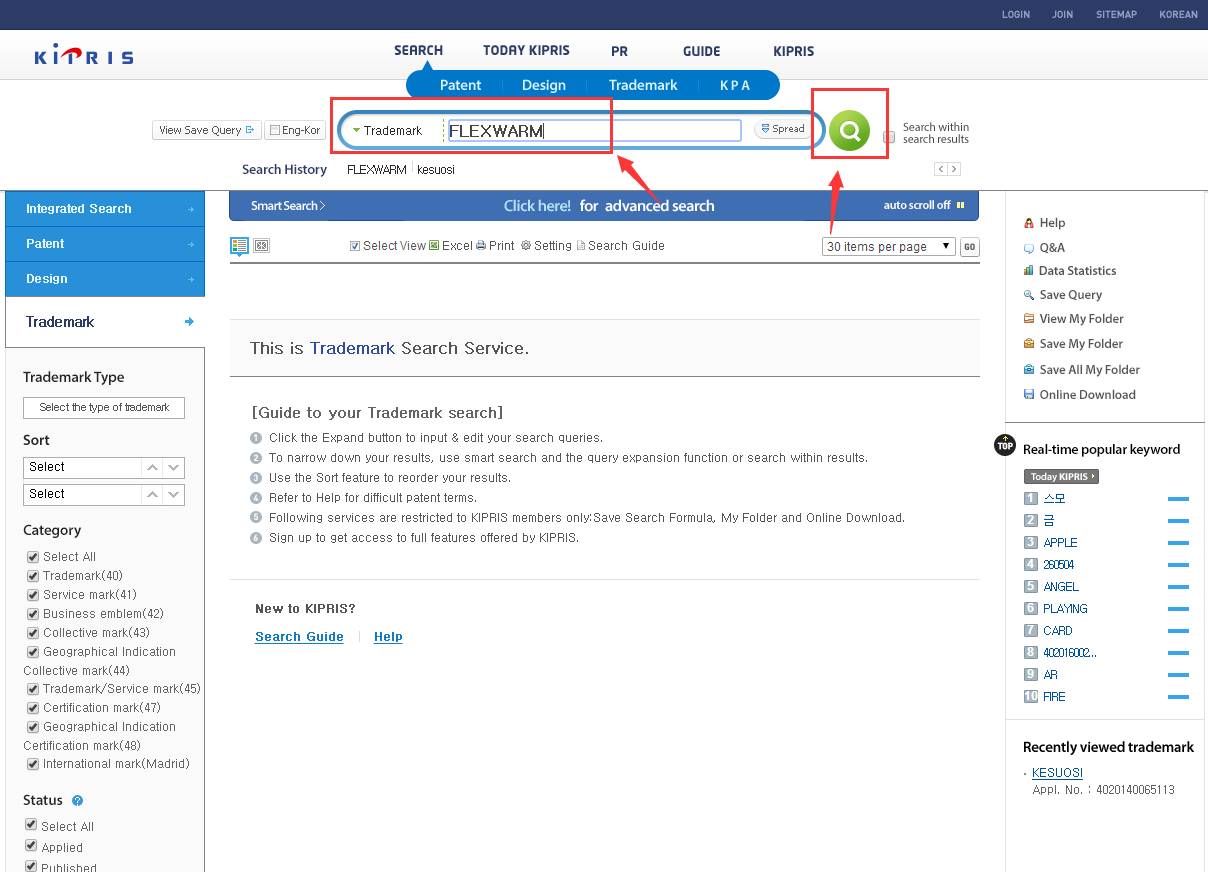Uncheck International mark(Madrid) checkbox

tap(33, 764)
